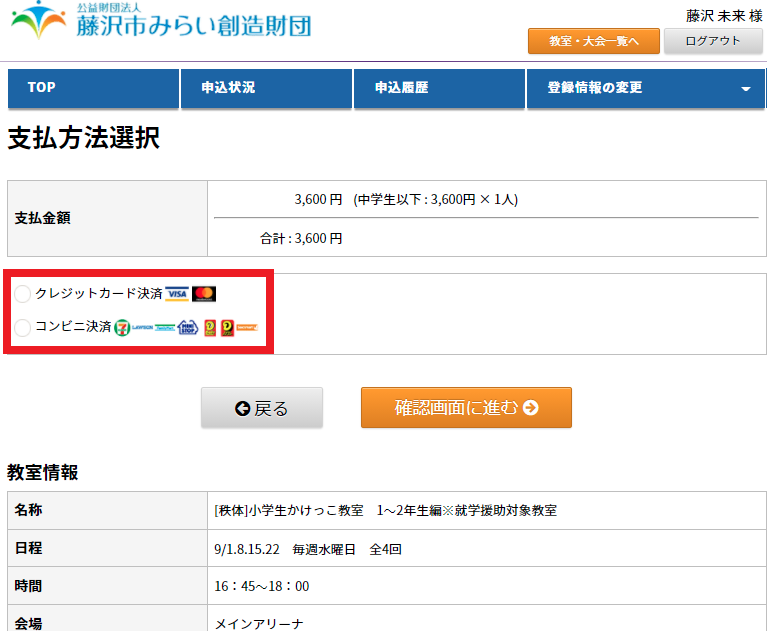This screenshot has height=631, width=767.
Task: Click the Lawson store logo
Action: pyautogui.click(x=142, y=327)
